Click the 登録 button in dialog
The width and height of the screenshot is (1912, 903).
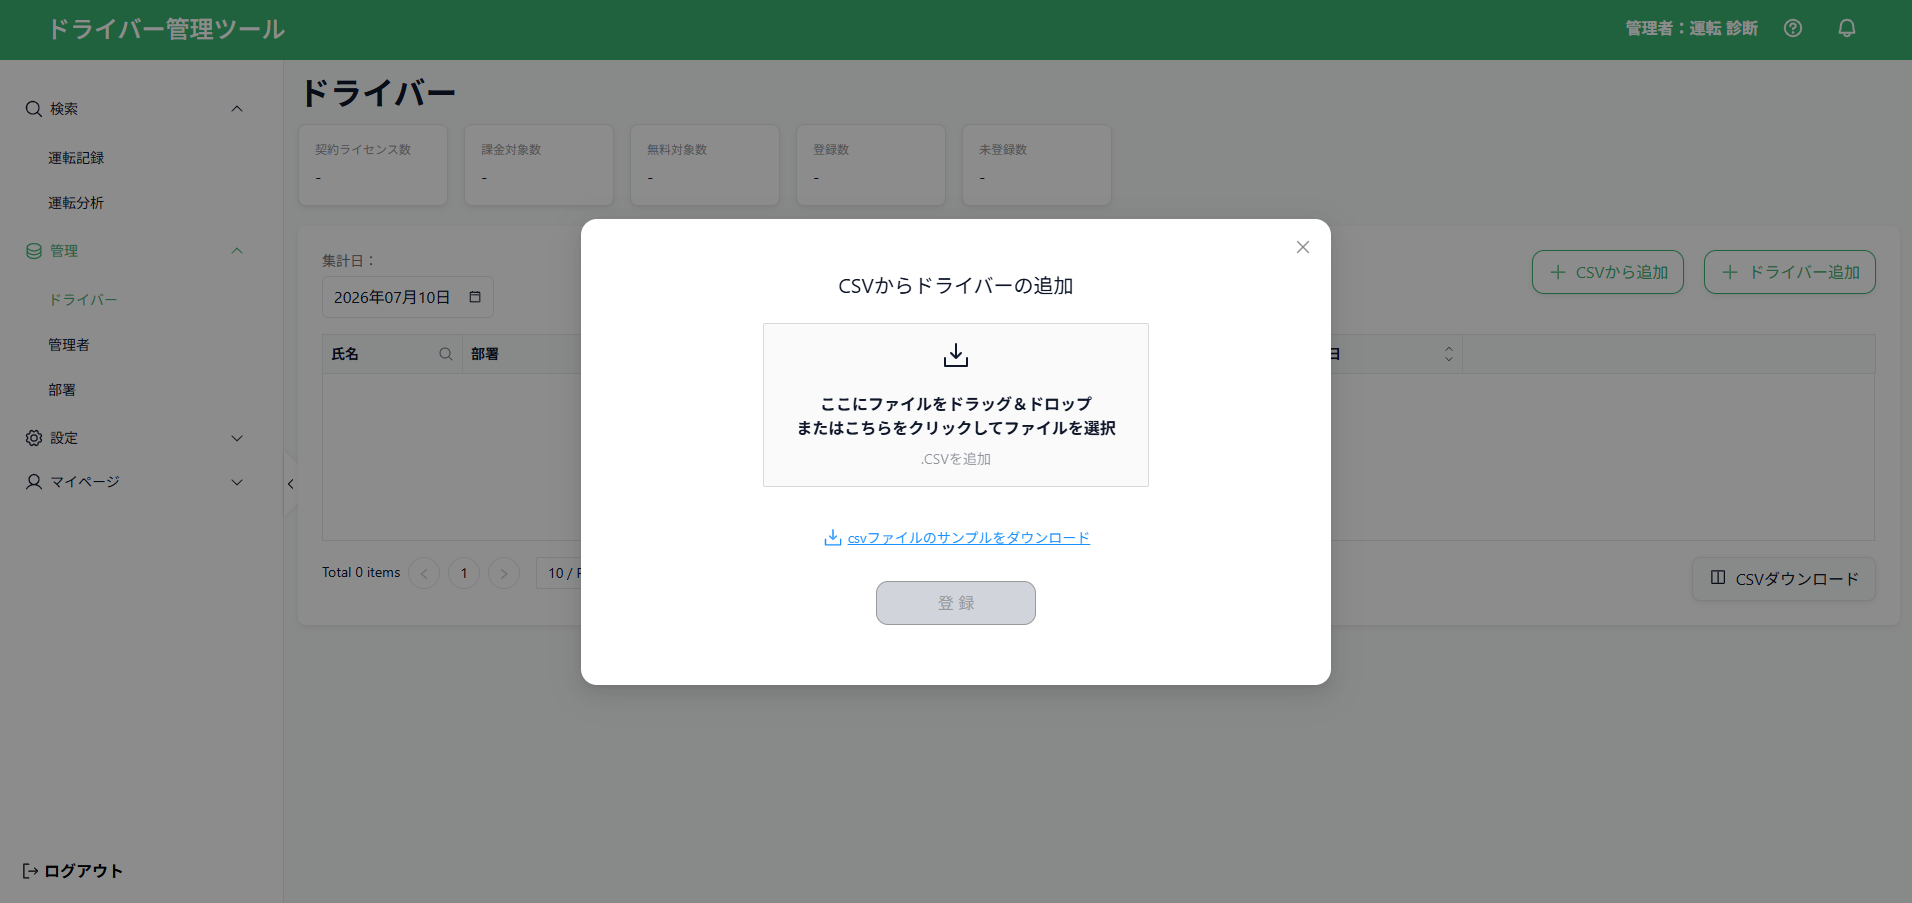tap(956, 603)
